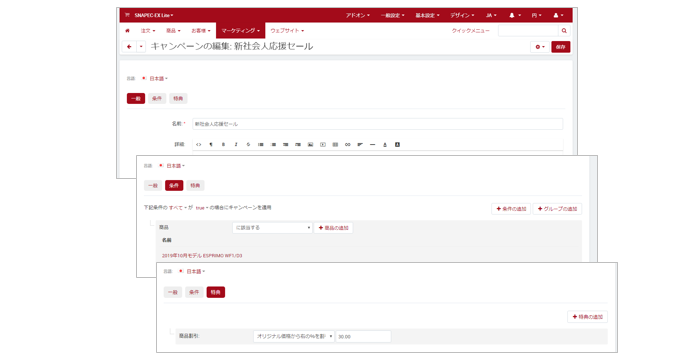
Task: Click the search box in the top bar
Action: [x=528, y=31]
